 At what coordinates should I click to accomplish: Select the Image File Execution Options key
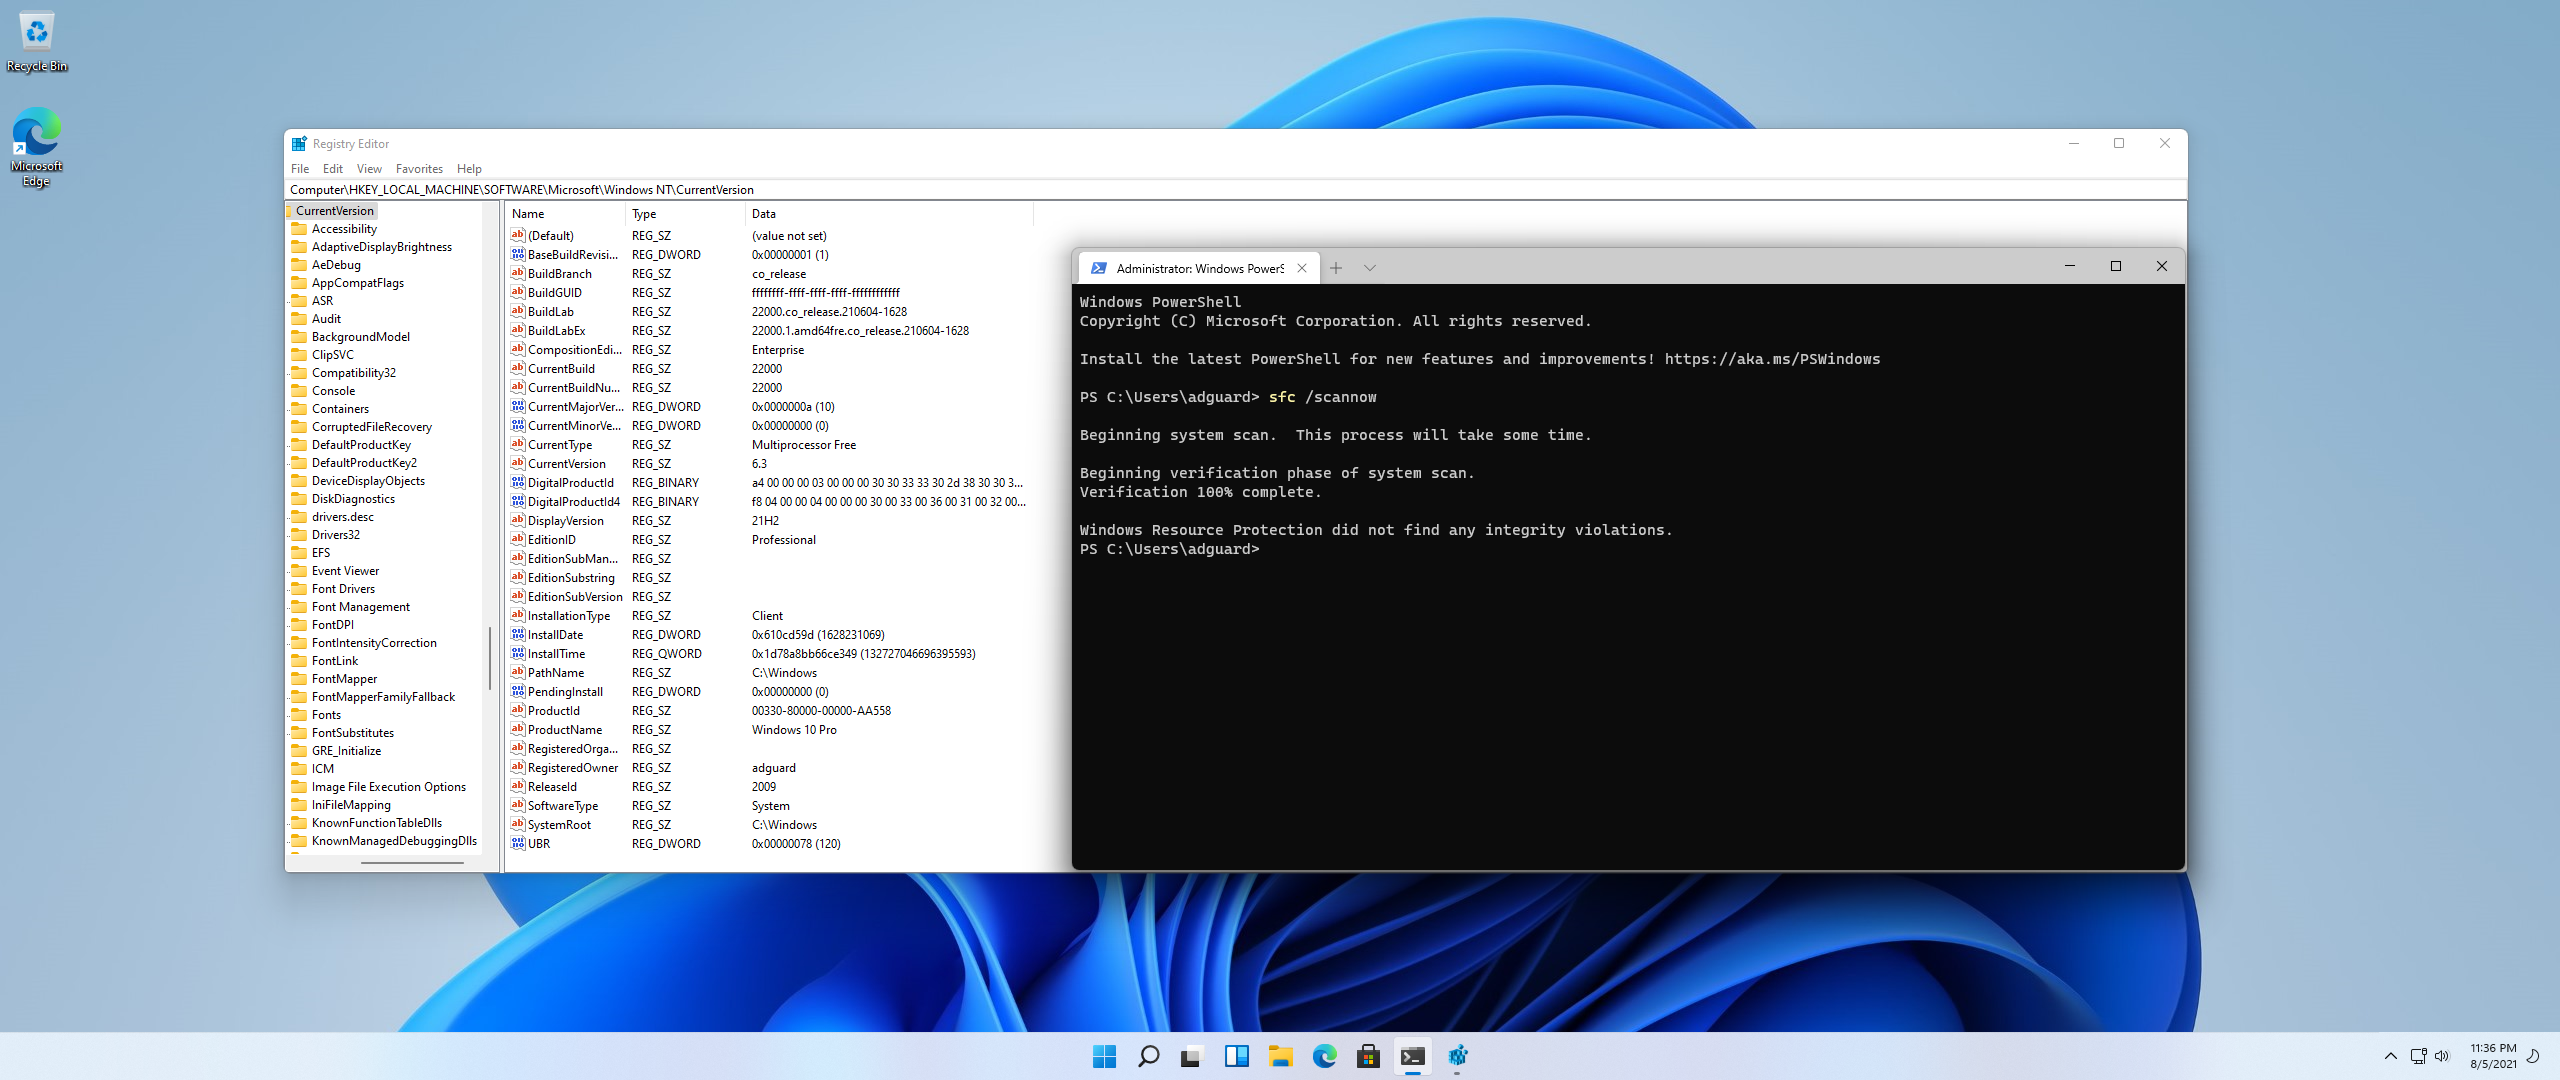389,787
